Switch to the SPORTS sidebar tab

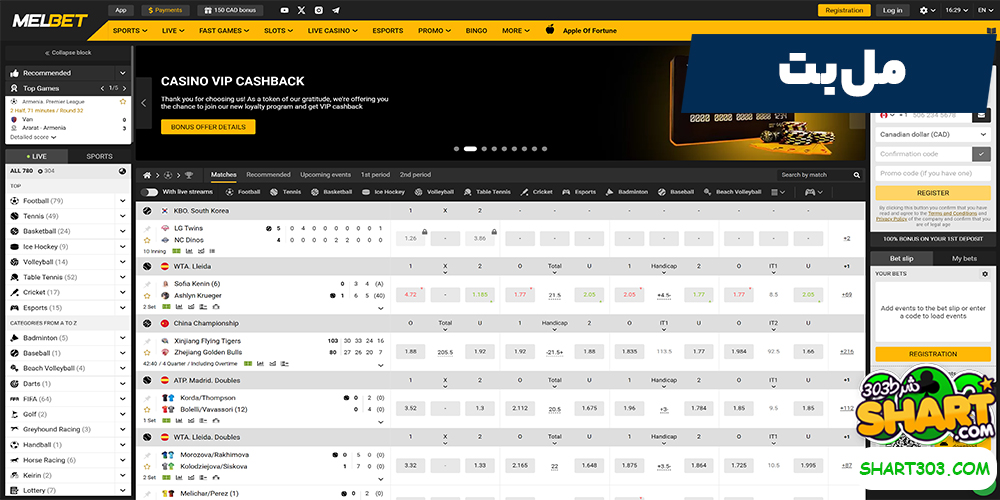click(x=99, y=156)
